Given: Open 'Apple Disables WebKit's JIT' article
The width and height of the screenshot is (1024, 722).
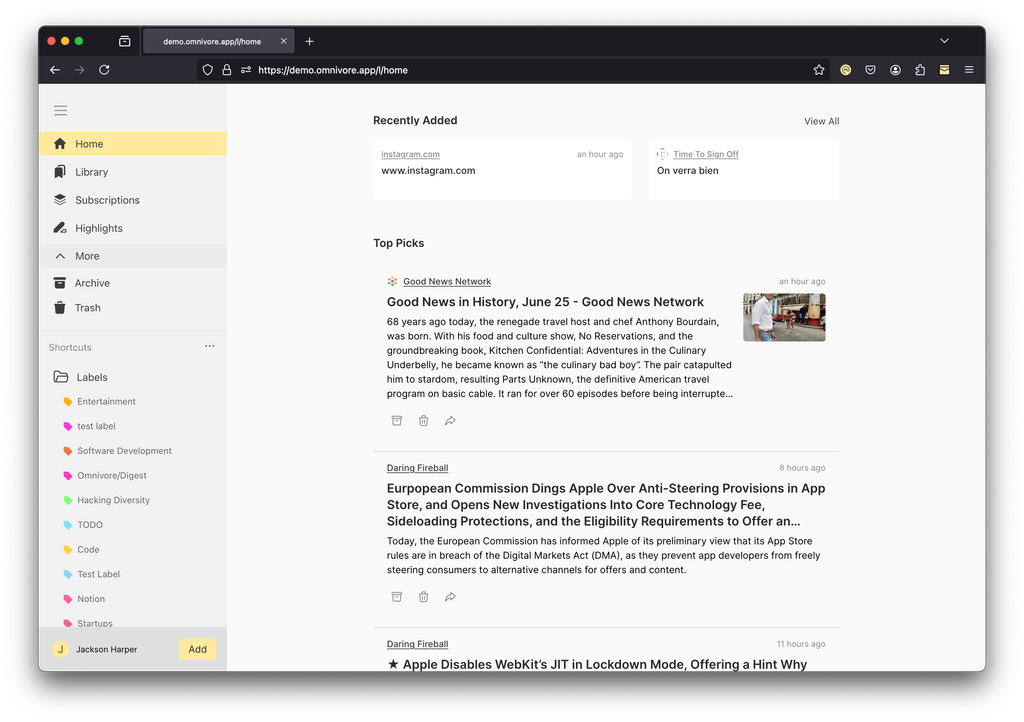Looking at the screenshot, I should pyautogui.click(x=597, y=664).
